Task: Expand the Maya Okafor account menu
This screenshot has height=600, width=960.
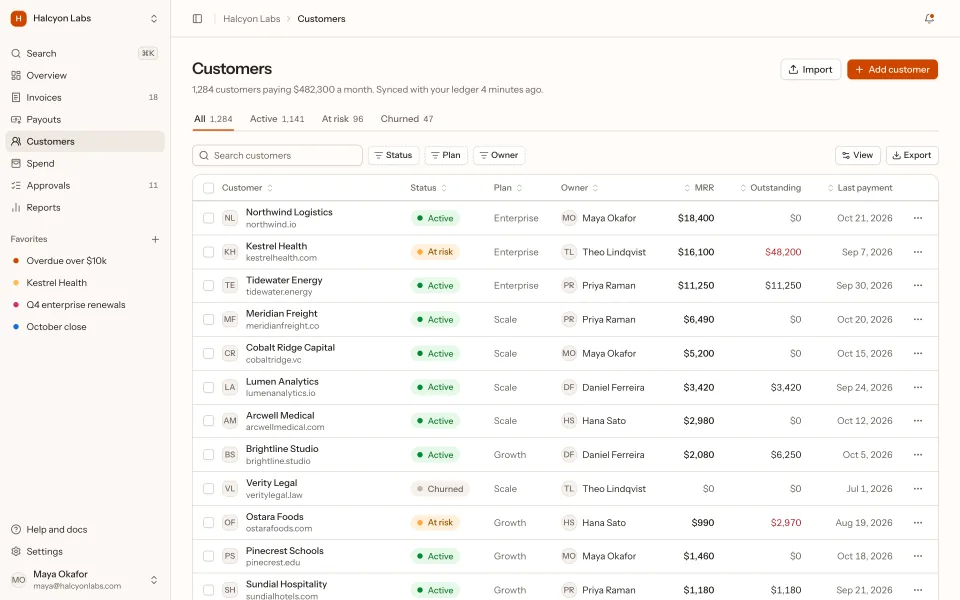Action: [x=154, y=580]
